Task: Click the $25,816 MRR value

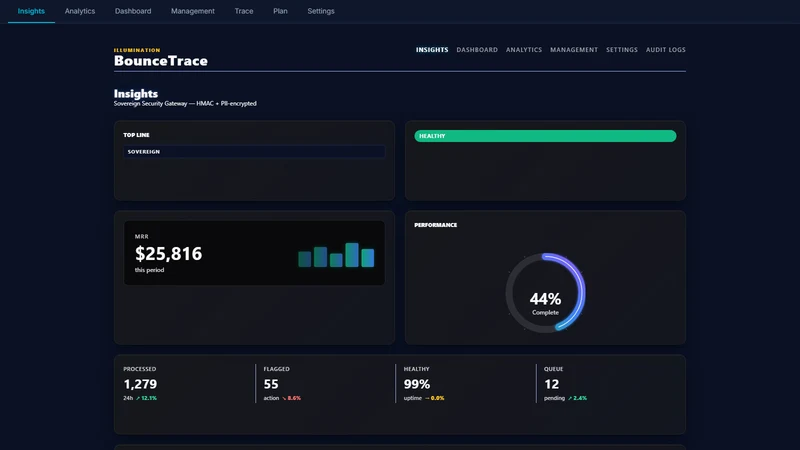Action: 168,254
